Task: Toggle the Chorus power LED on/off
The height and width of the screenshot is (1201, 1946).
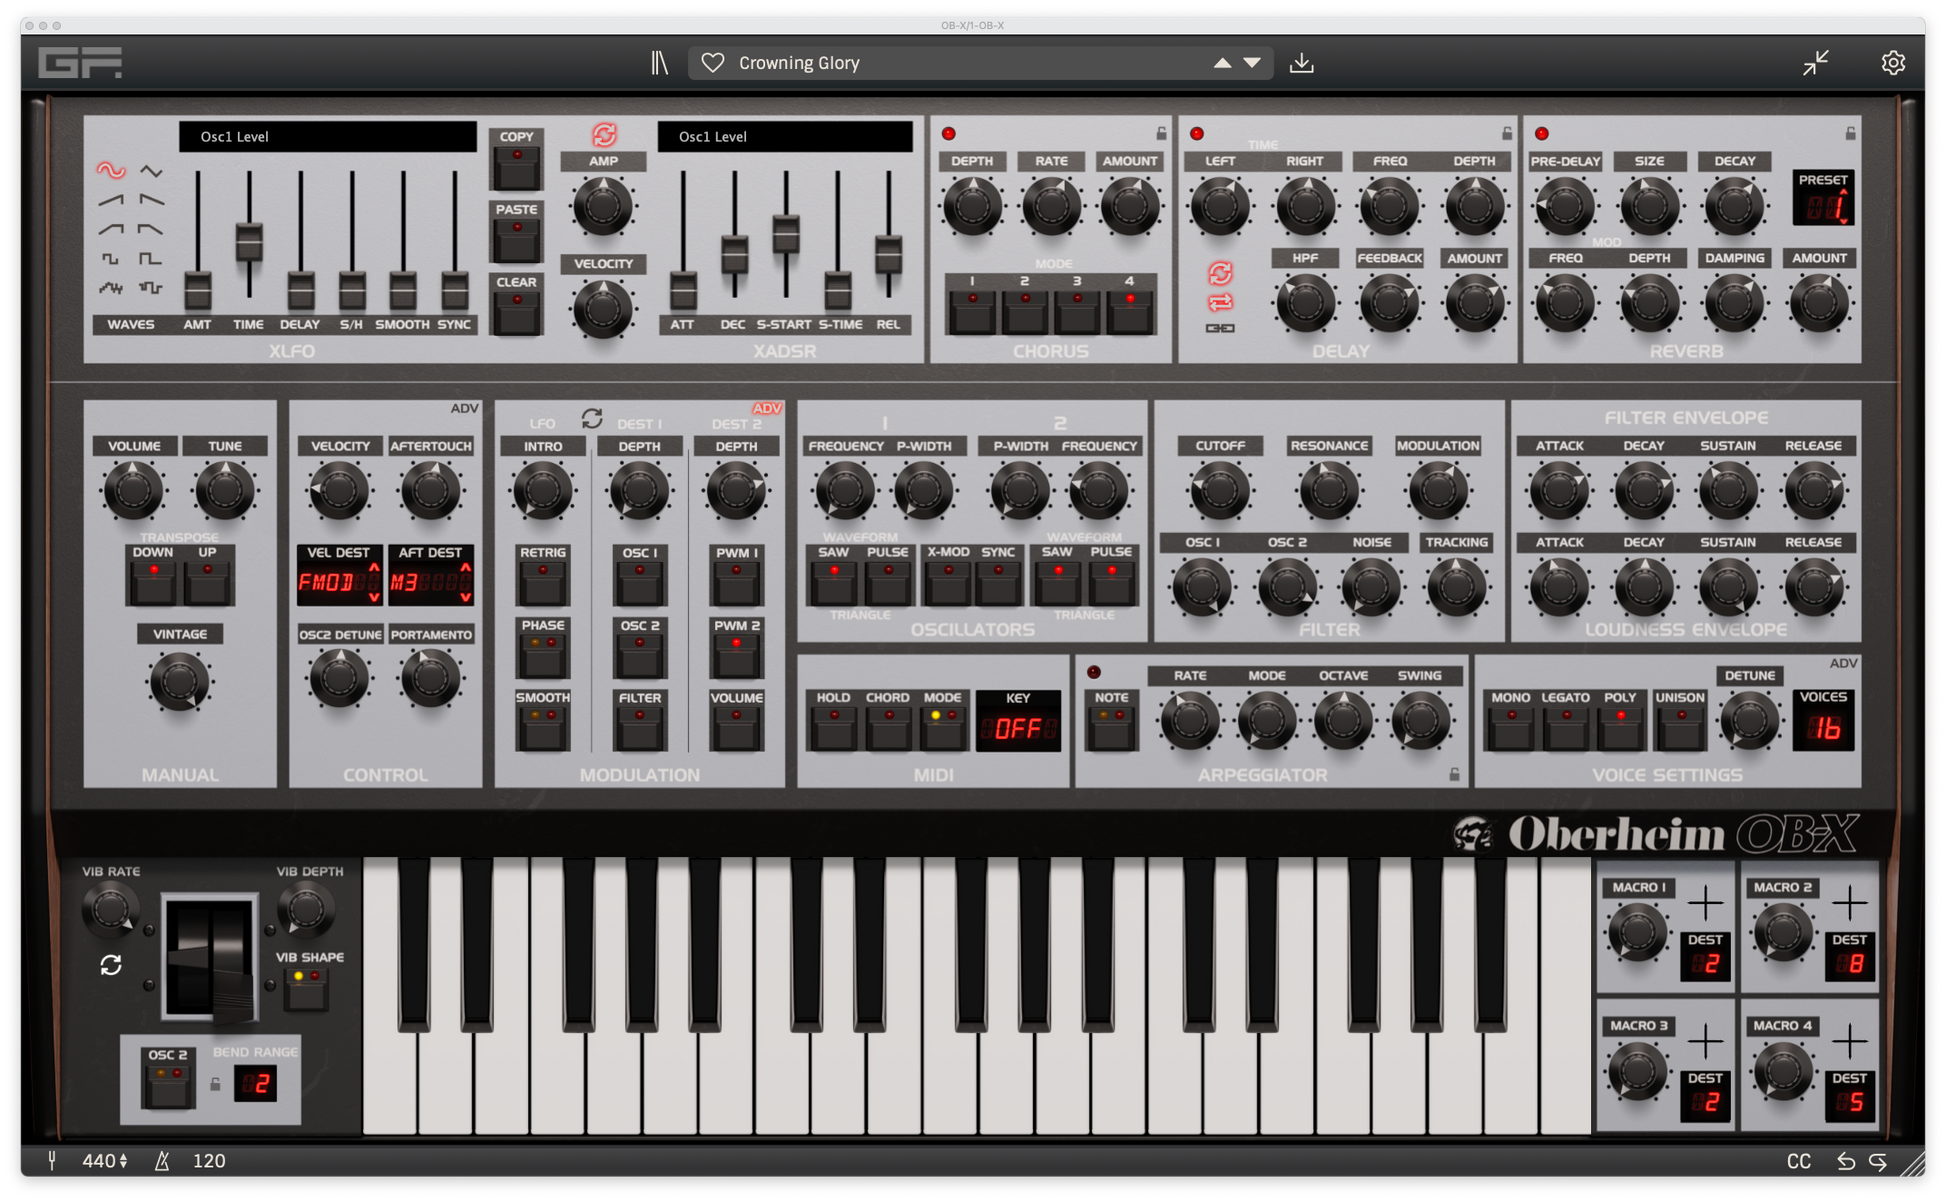Action: [x=948, y=133]
